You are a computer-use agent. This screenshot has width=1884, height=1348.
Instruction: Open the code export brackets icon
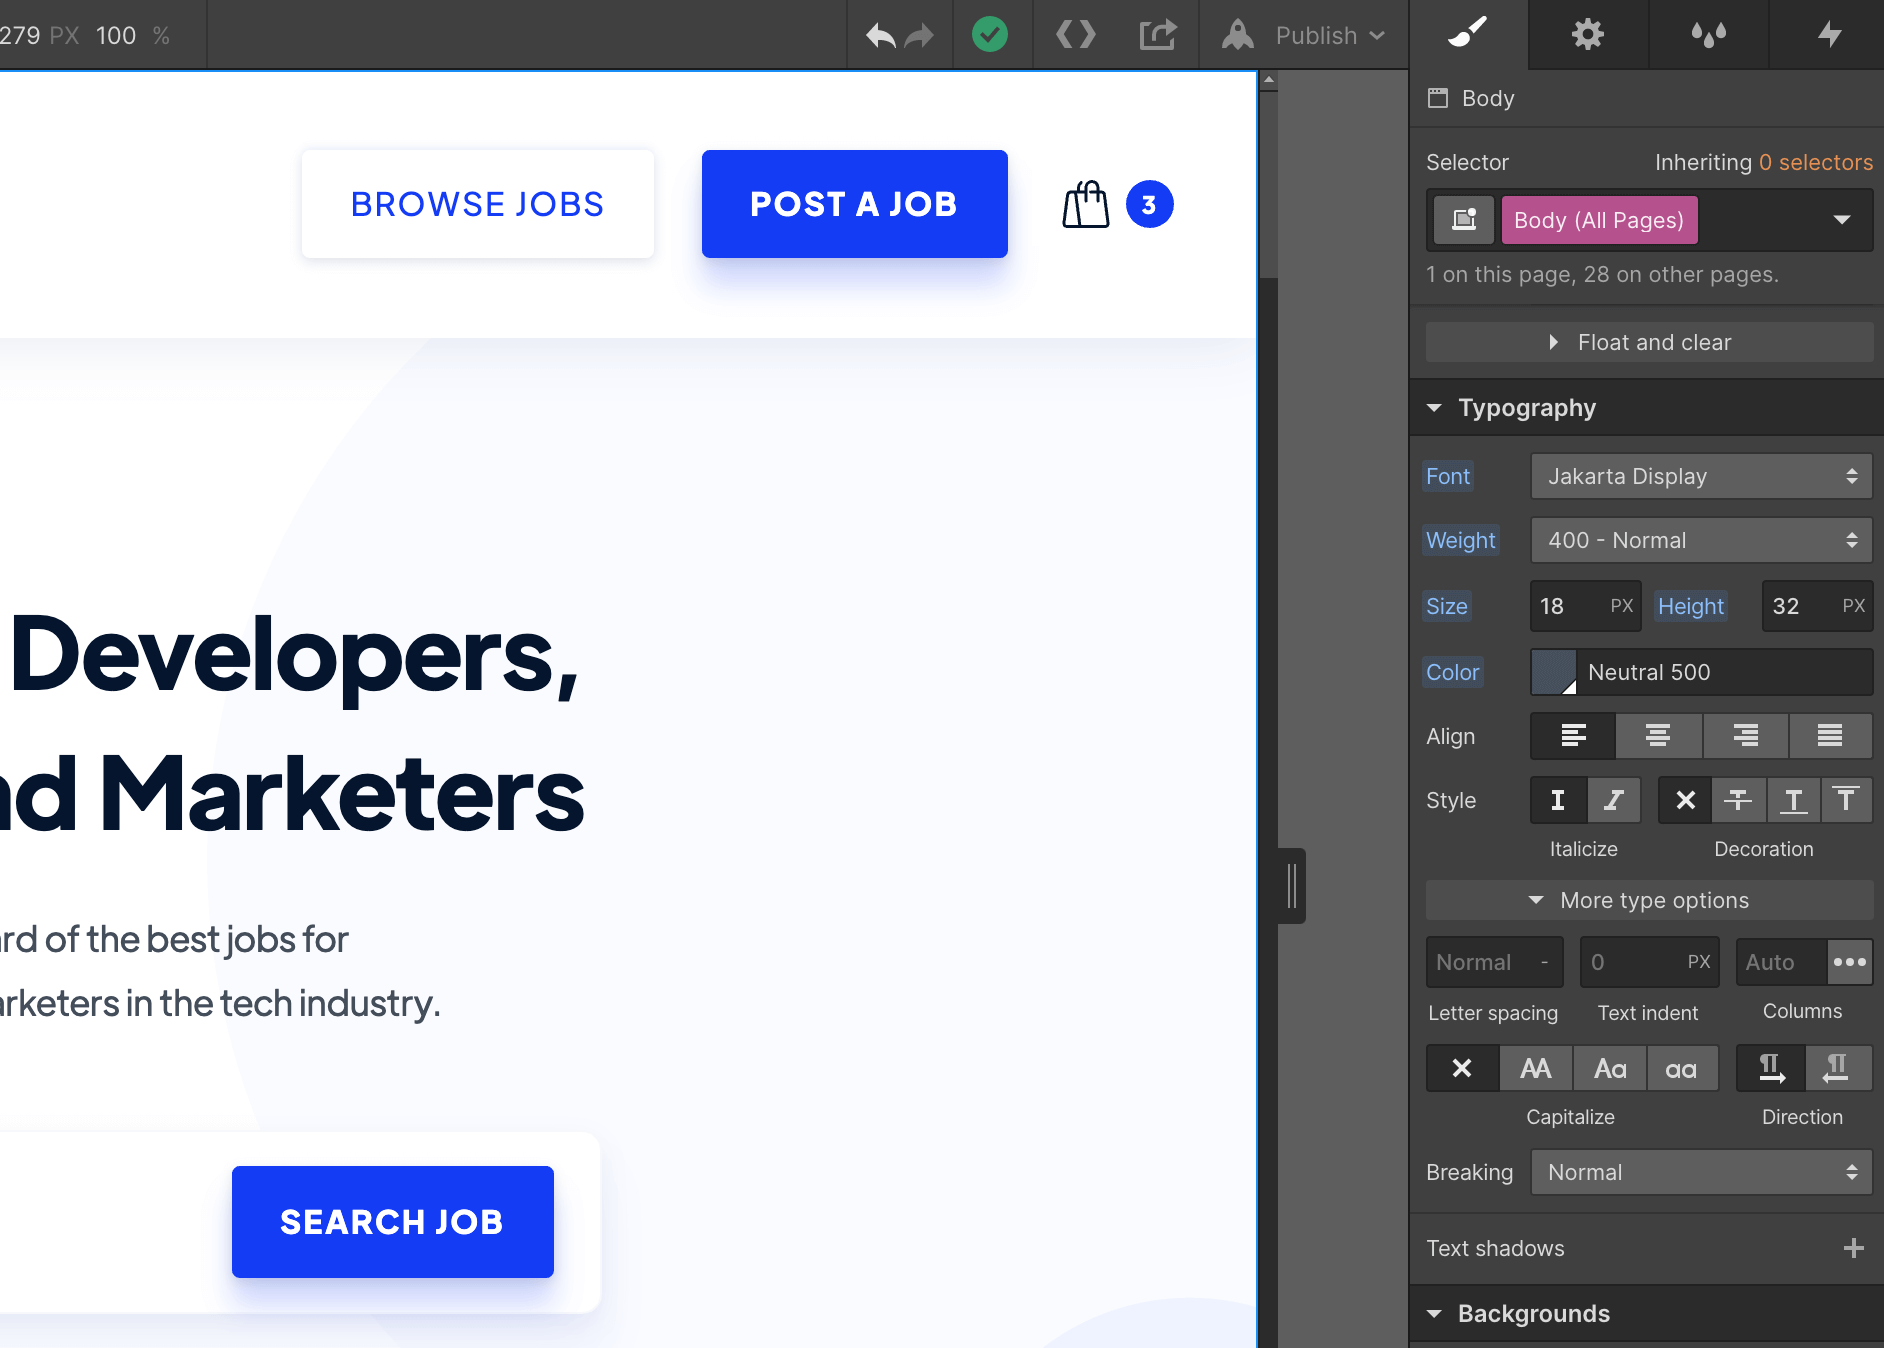pyautogui.click(x=1076, y=35)
